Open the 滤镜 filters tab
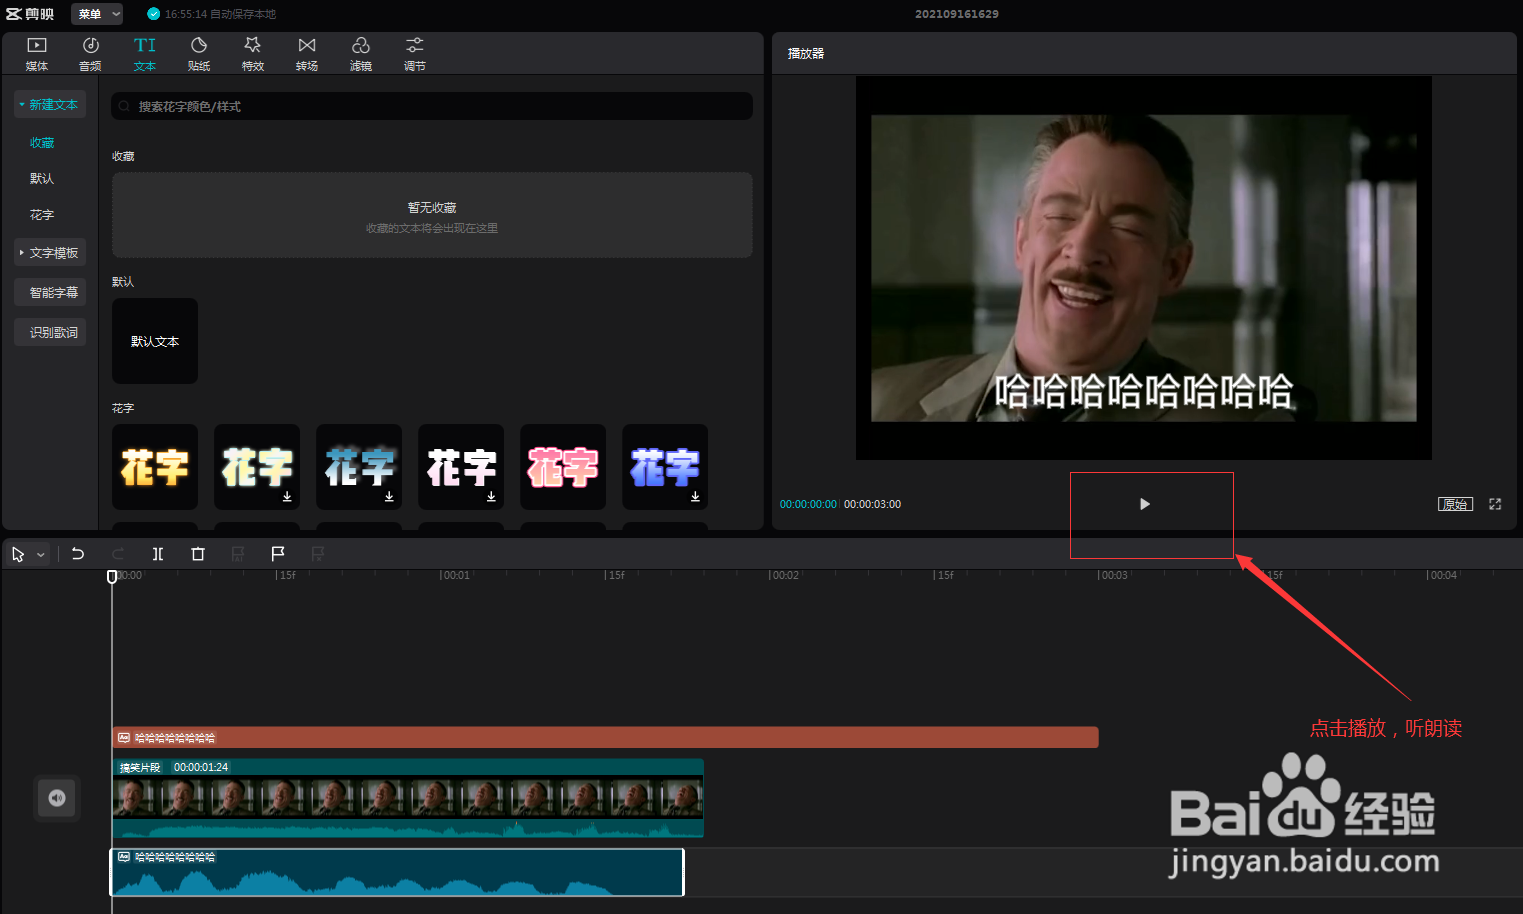This screenshot has width=1523, height=914. click(361, 54)
